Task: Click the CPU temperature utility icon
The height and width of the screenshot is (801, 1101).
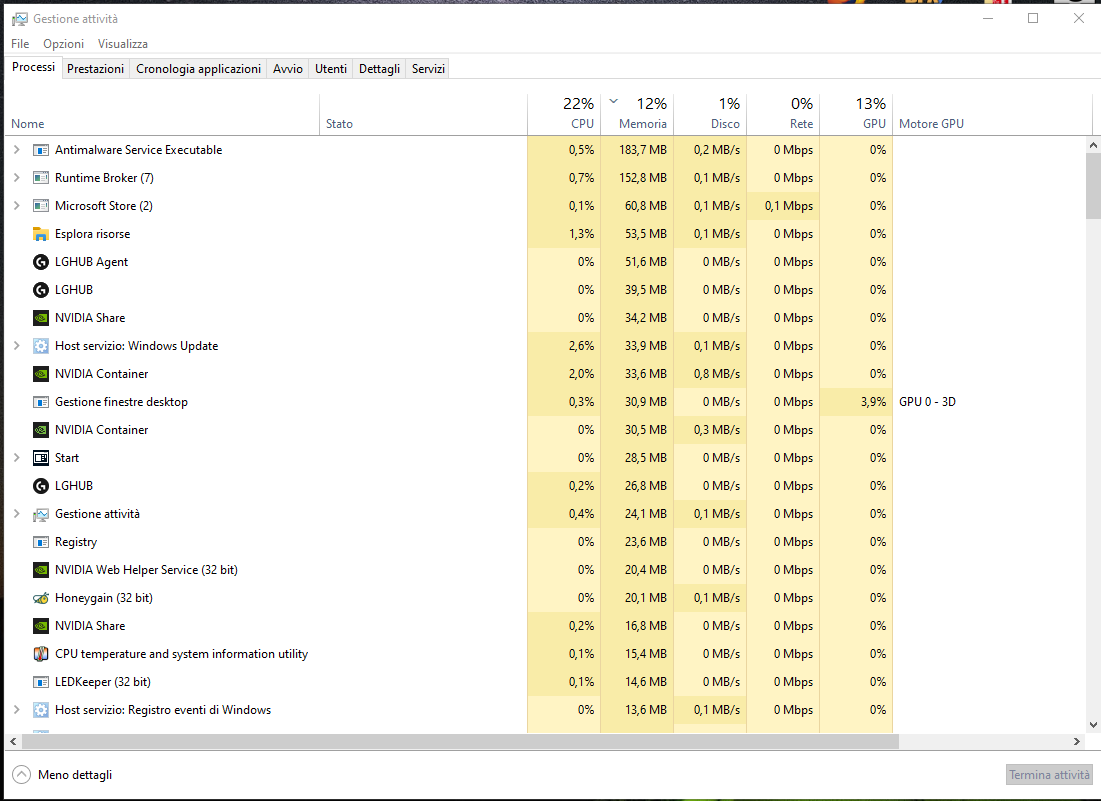Action: point(41,654)
